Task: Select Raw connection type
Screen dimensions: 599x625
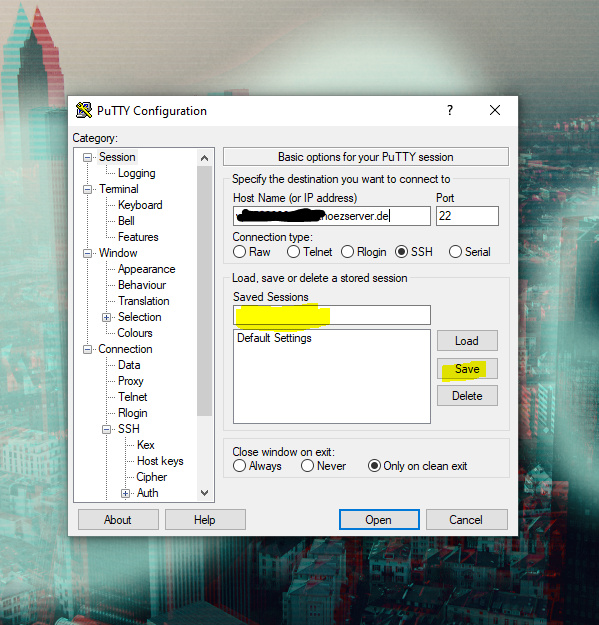Action: (239, 252)
